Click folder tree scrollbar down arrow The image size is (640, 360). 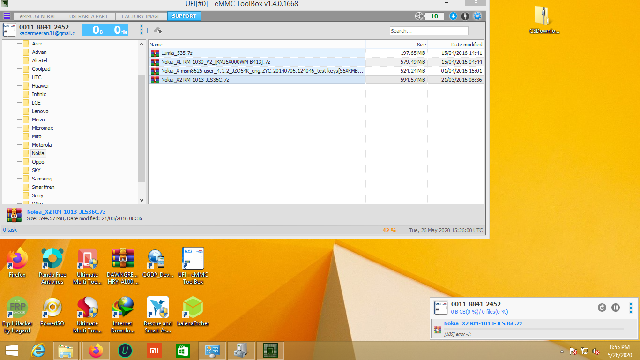[x=142, y=200]
